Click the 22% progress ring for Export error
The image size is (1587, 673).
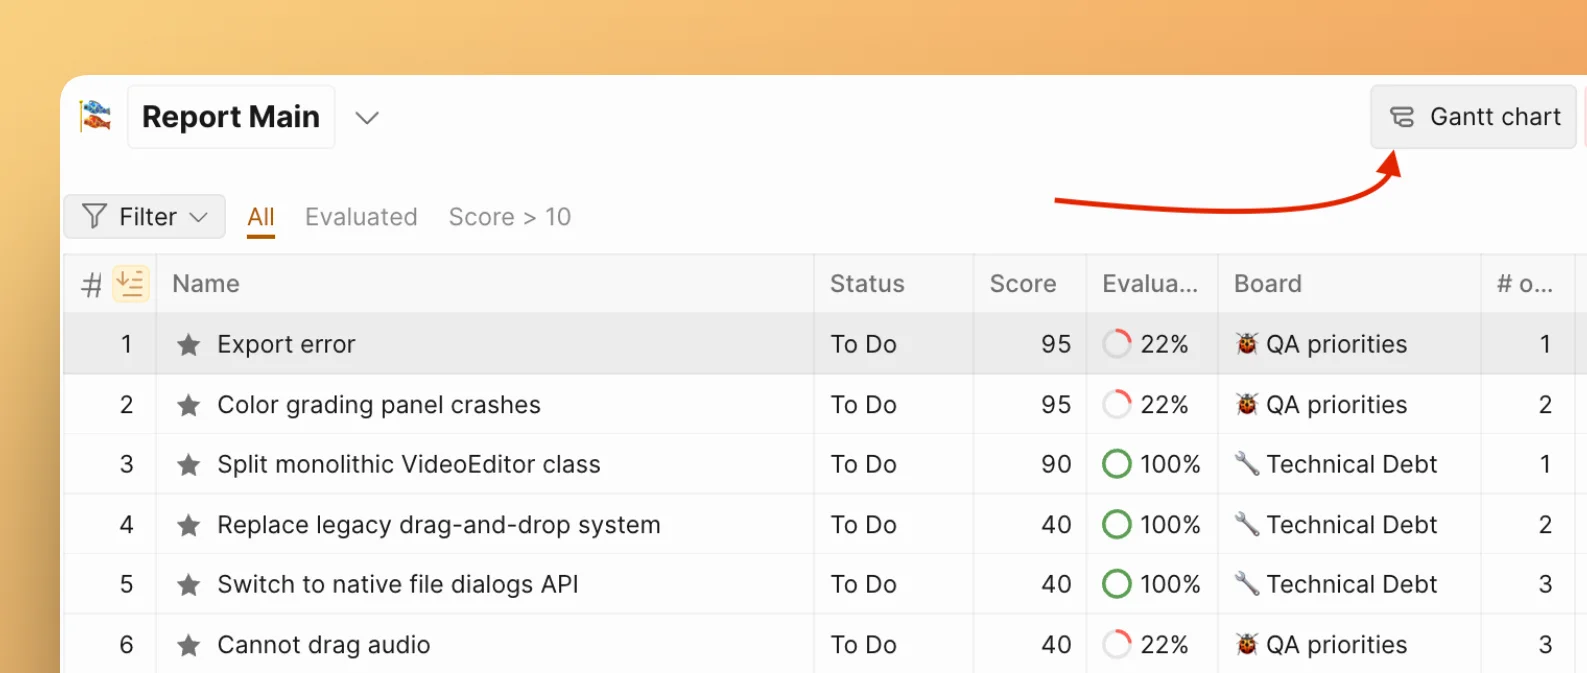(1116, 344)
